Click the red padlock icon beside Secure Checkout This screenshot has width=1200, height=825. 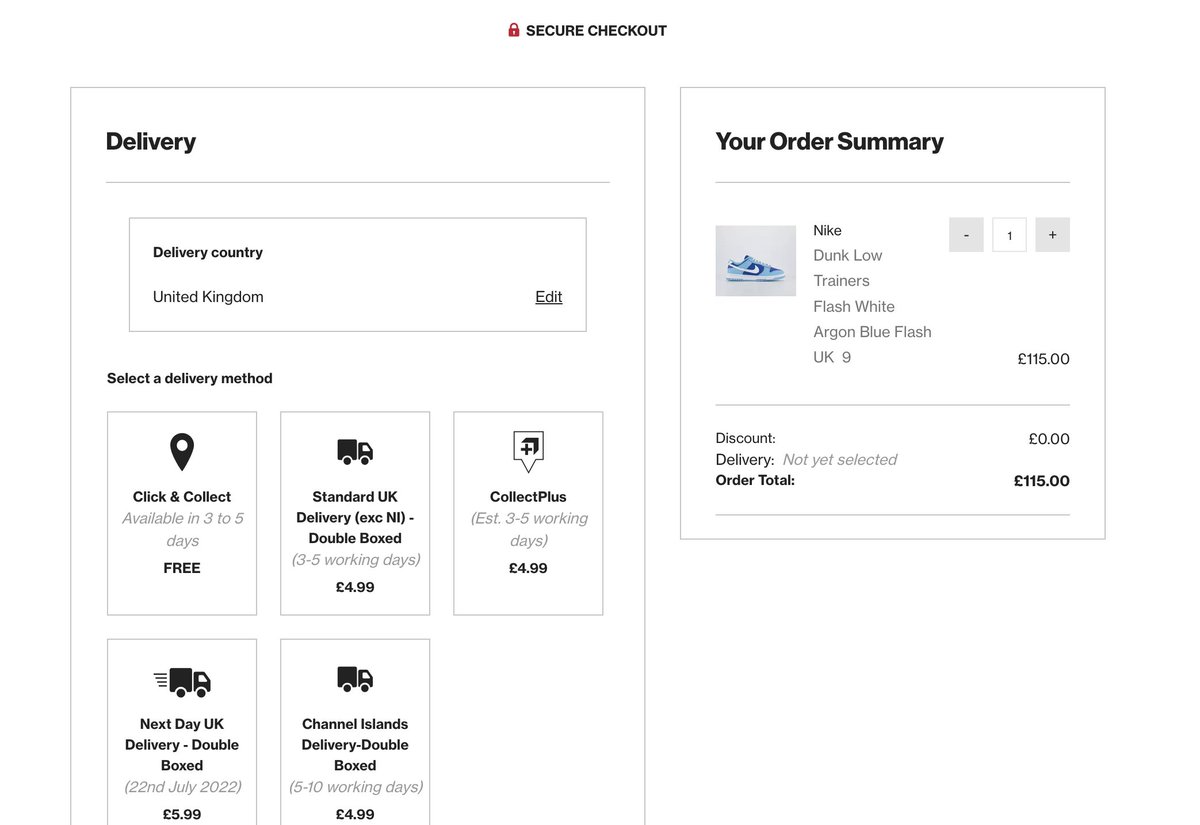click(x=514, y=30)
